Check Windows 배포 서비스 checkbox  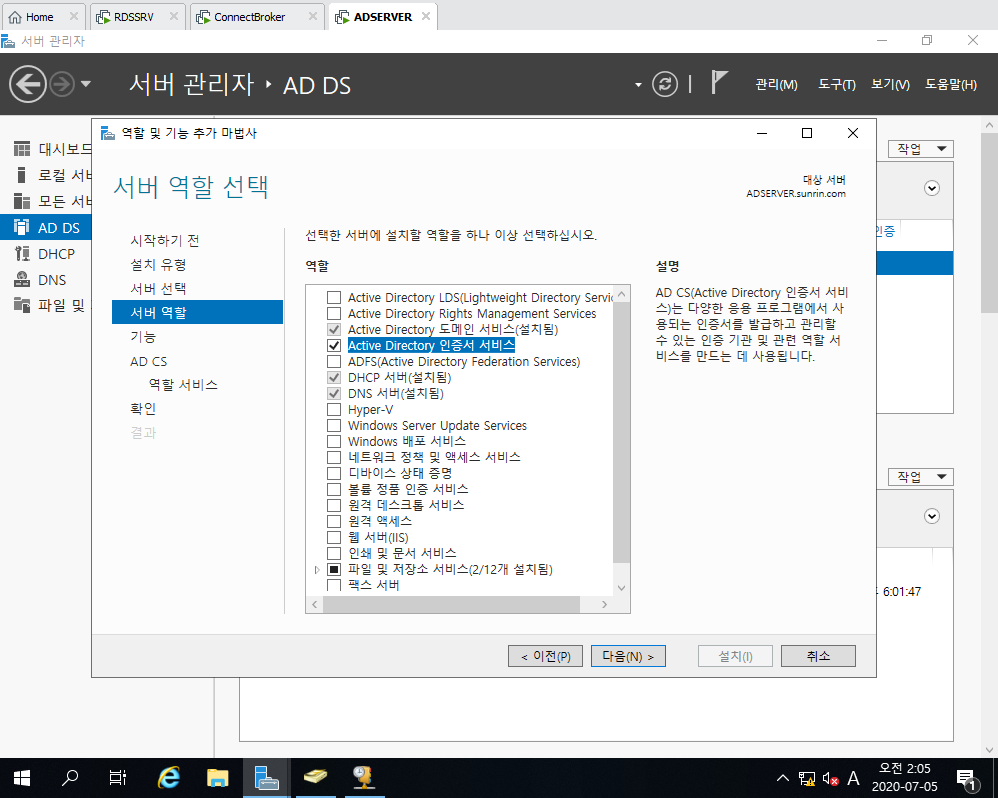334,441
